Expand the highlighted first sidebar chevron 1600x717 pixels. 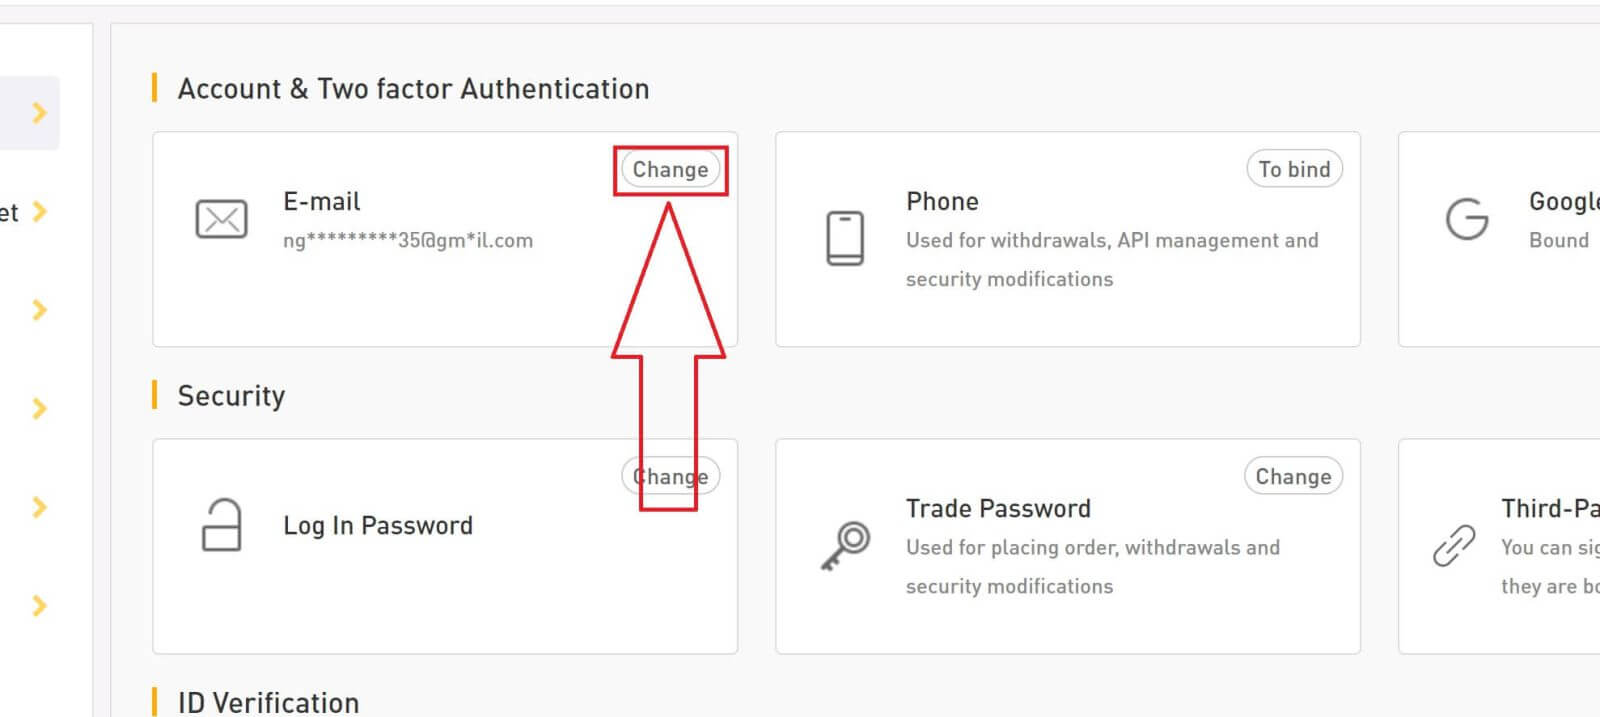[39, 112]
